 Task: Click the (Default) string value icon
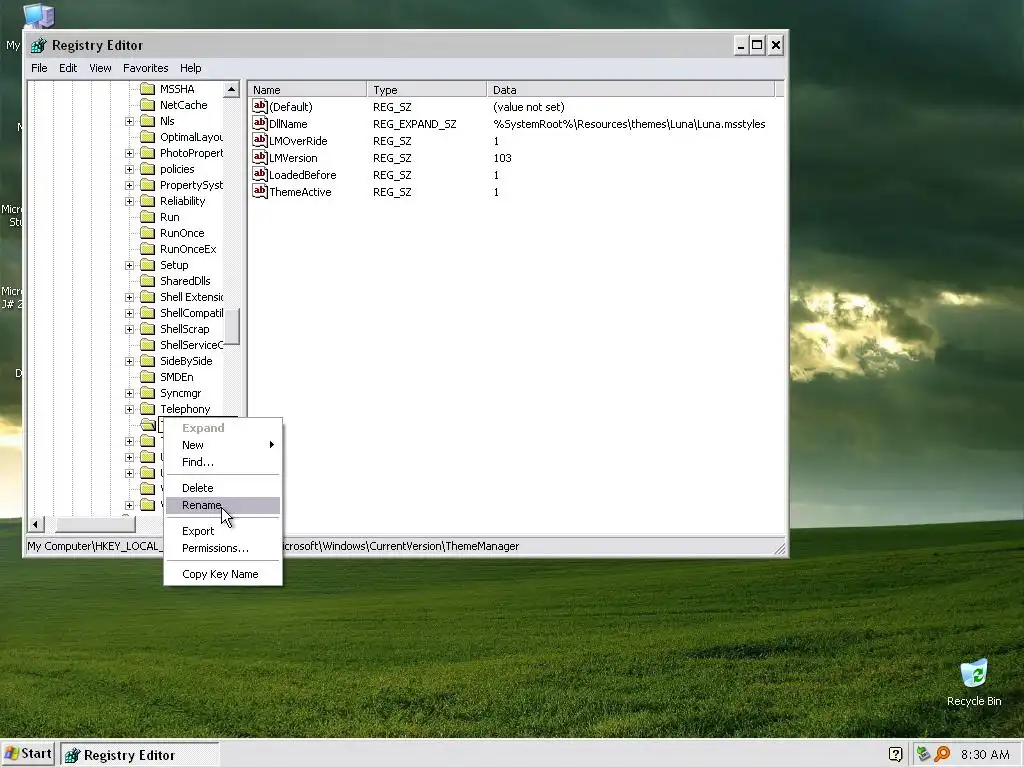click(x=260, y=106)
